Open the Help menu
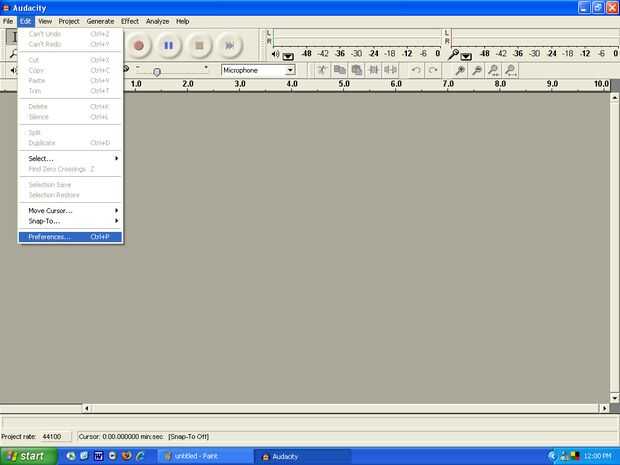The height and width of the screenshot is (465, 620). point(183,21)
